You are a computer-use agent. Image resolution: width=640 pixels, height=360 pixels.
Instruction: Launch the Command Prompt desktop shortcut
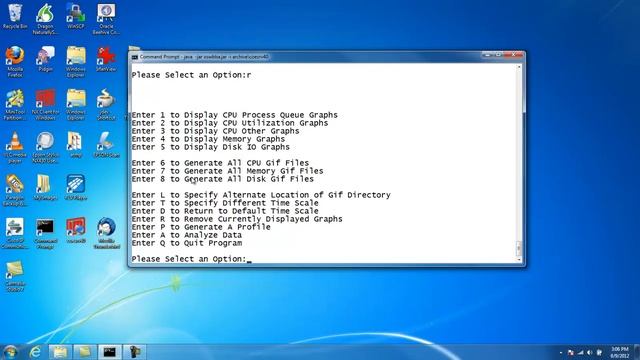45,234
